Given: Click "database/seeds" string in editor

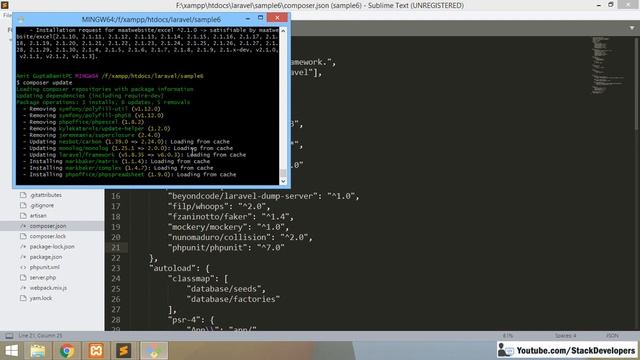Looking at the screenshot, I should pos(224,289).
